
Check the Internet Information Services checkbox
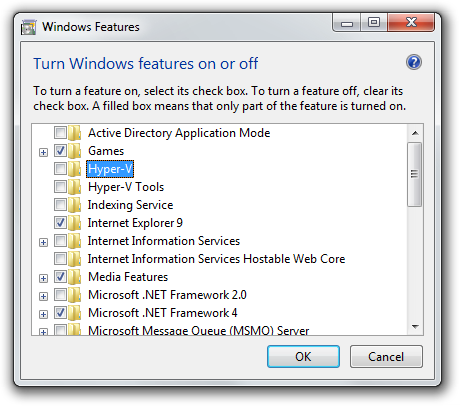60,241
